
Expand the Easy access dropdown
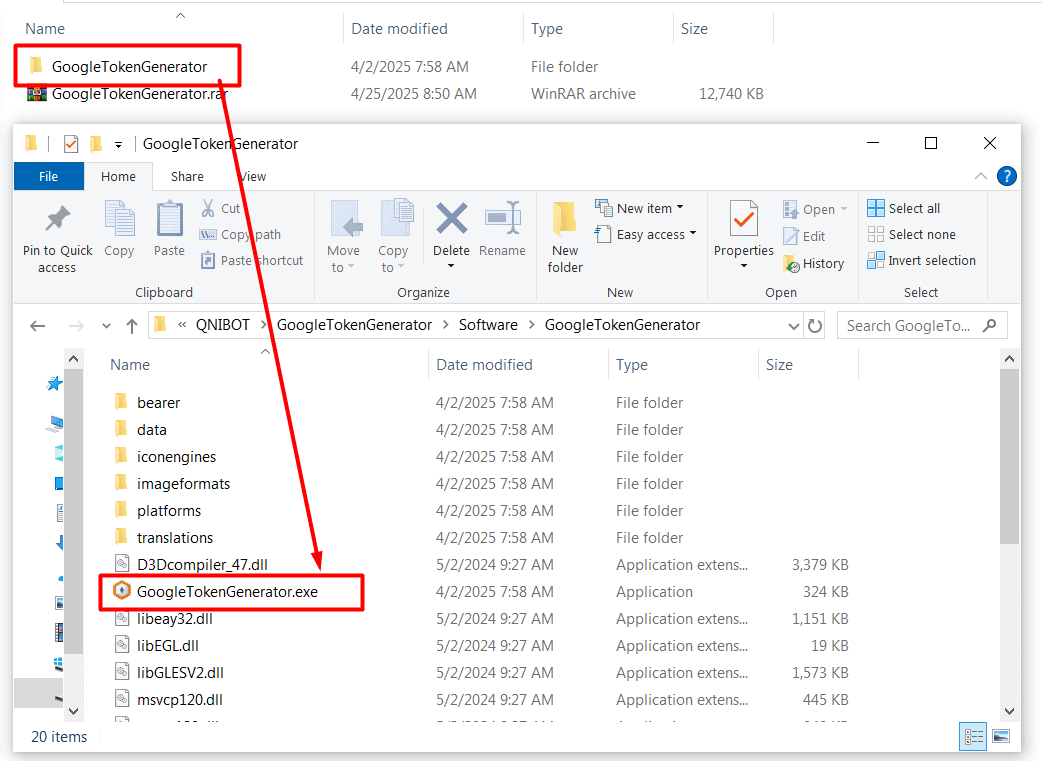pos(692,233)
